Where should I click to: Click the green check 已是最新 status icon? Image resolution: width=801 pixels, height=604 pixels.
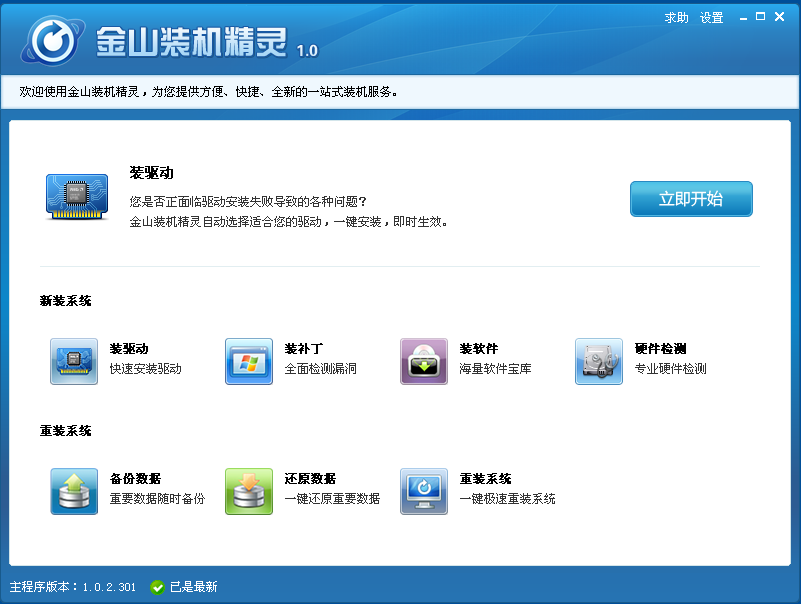(157, 587)
